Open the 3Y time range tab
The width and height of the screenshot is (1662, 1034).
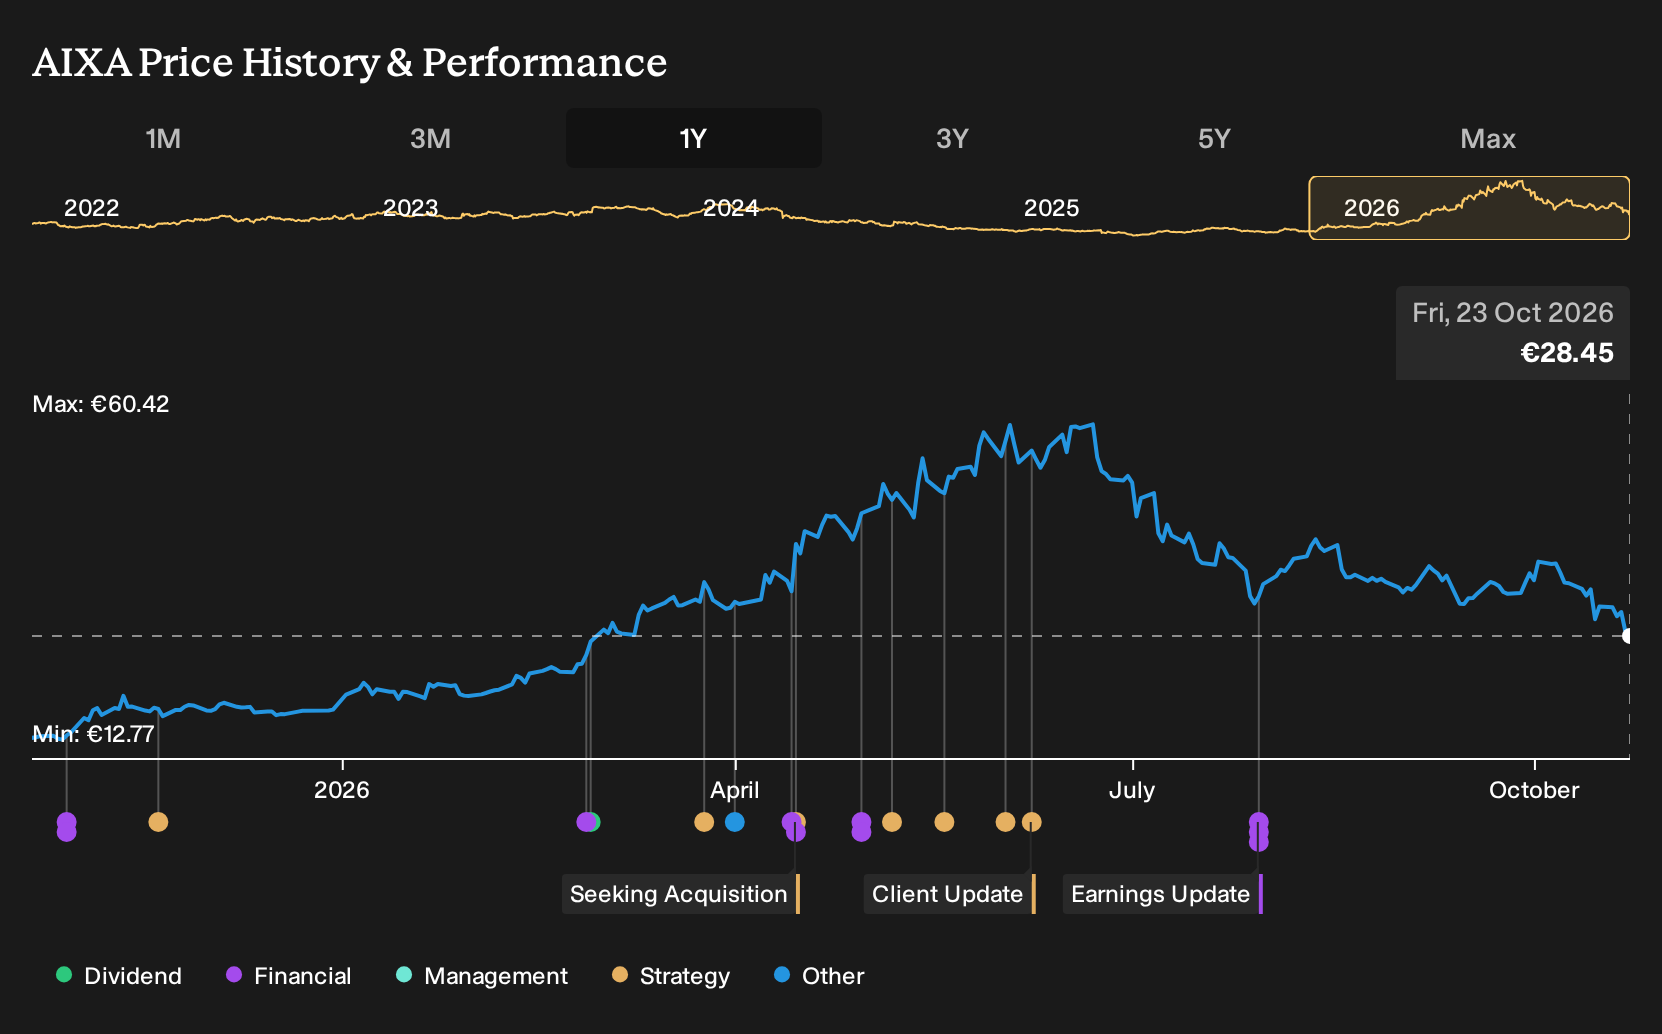(x=952, y=138)
